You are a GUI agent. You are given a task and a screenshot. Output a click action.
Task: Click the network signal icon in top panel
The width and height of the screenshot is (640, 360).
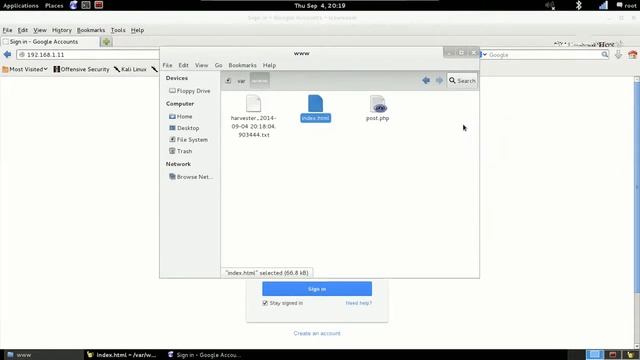603,5
